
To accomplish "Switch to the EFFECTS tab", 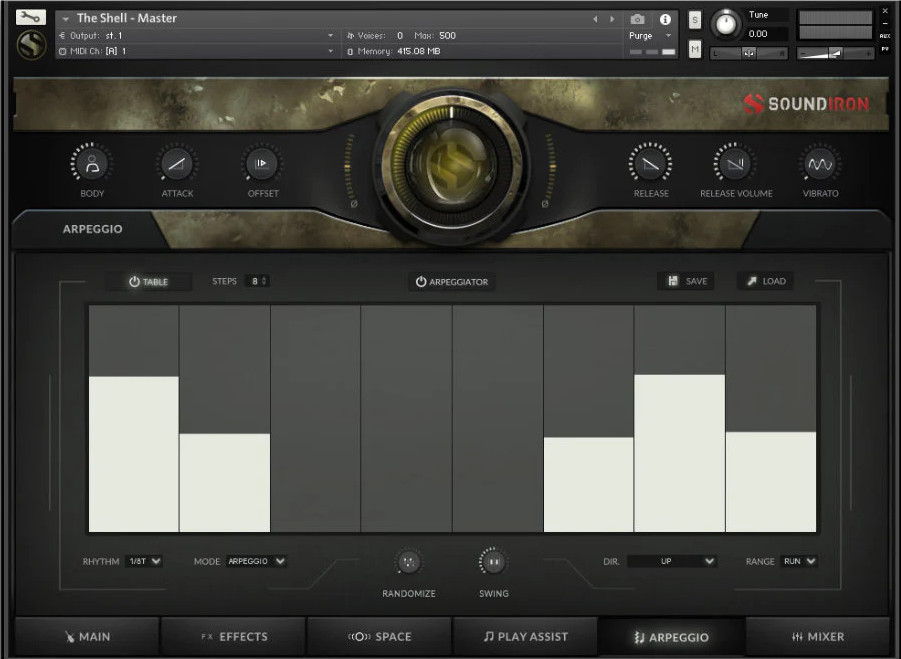I will (232, 636).
